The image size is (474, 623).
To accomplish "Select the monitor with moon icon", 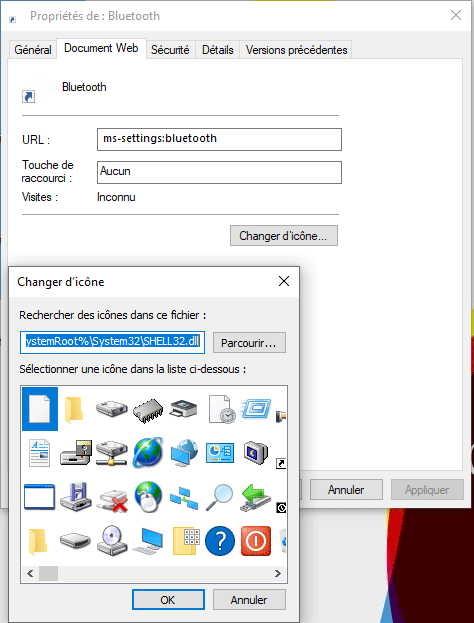I will (256, 453).
